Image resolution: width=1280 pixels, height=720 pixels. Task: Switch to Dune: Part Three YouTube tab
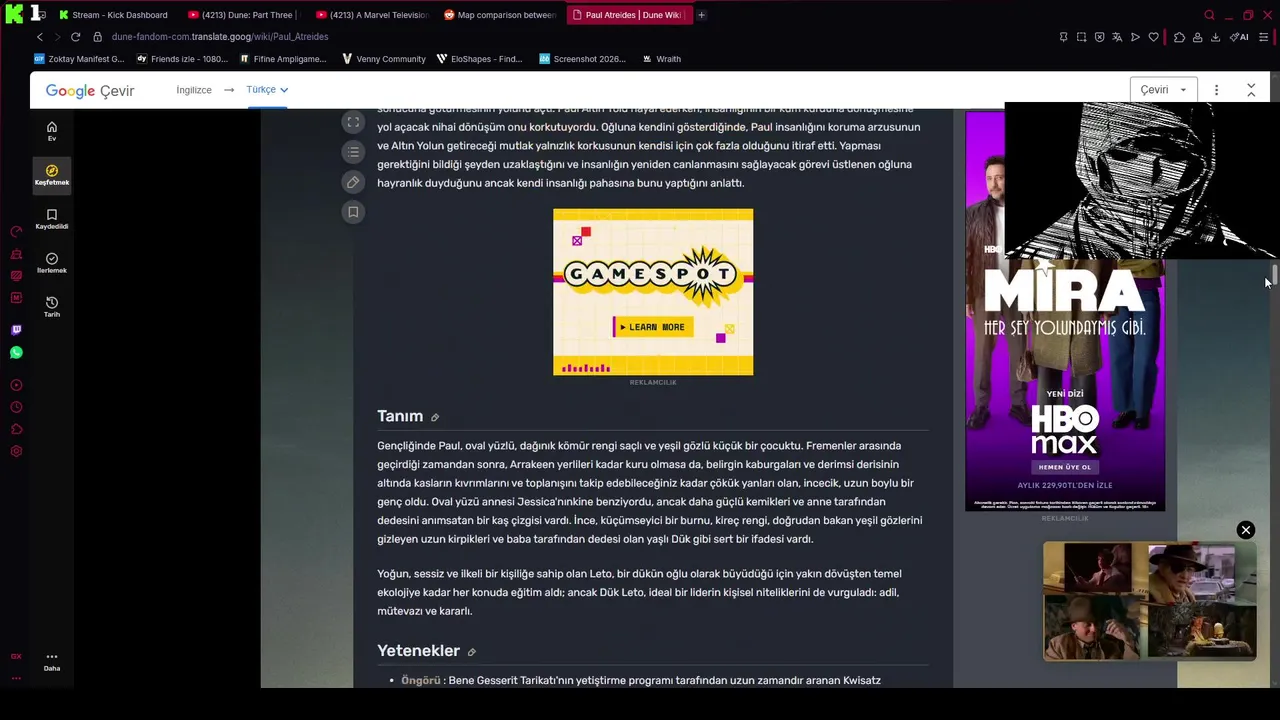(245, 15)
